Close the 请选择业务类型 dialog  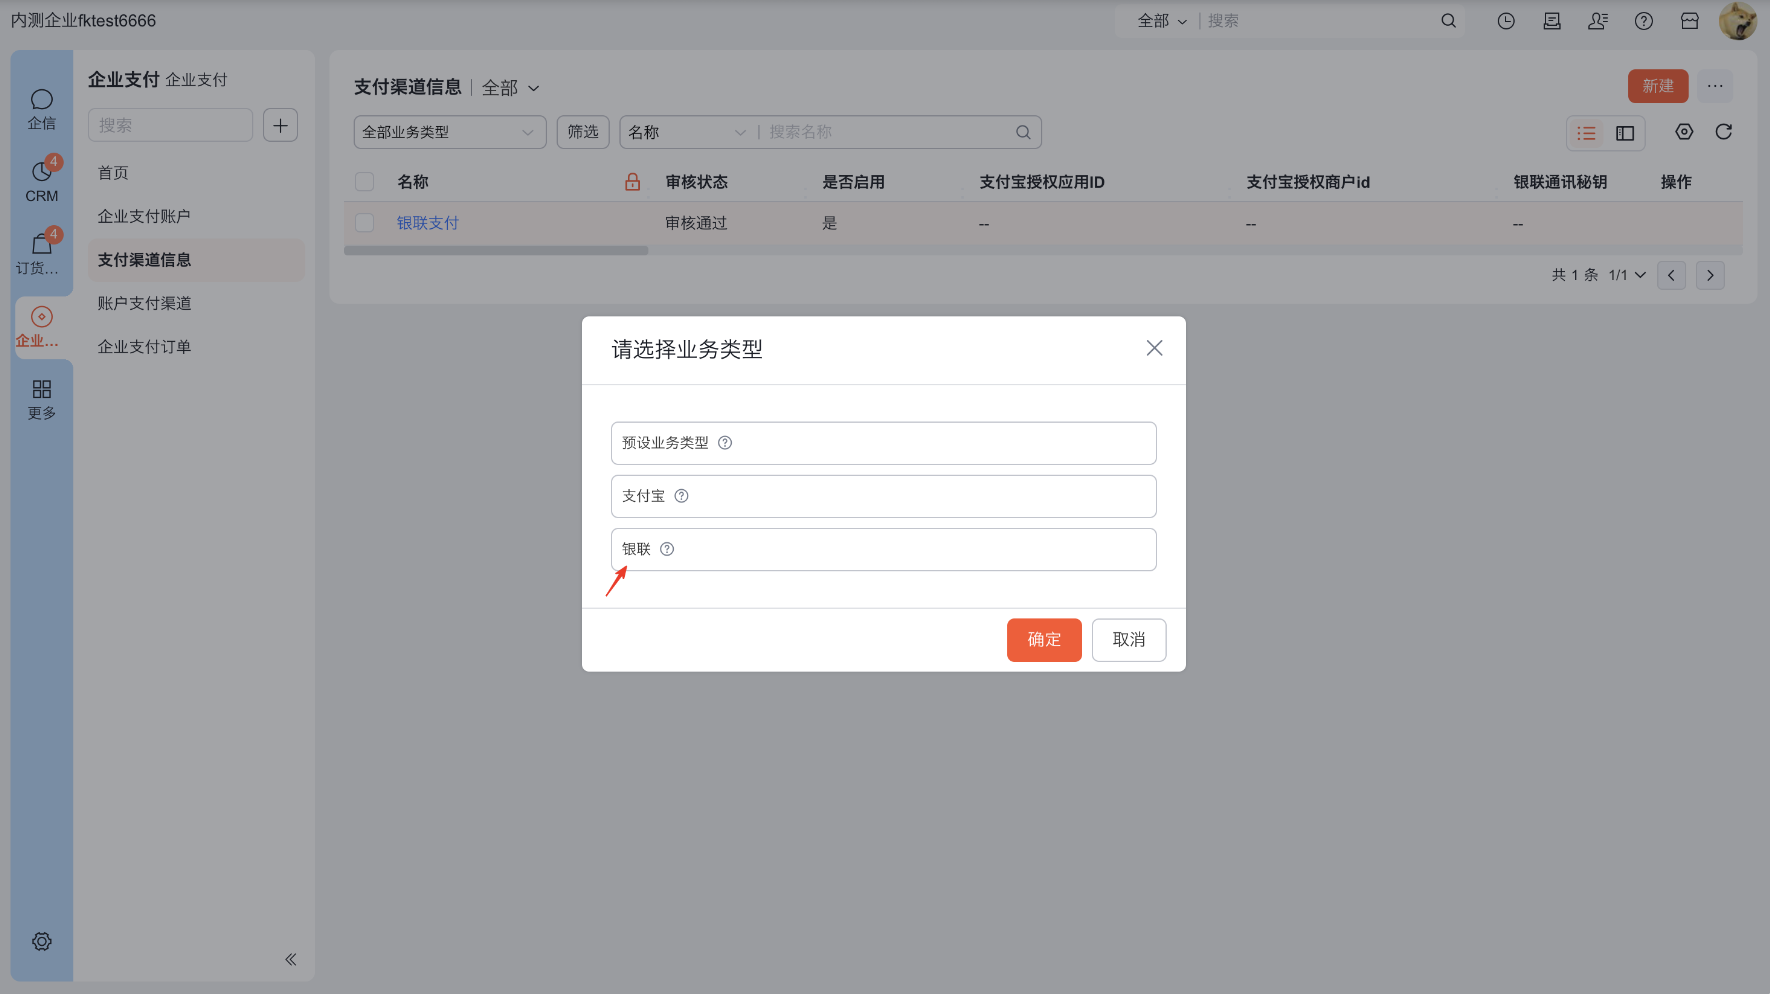coord(1154,348)
